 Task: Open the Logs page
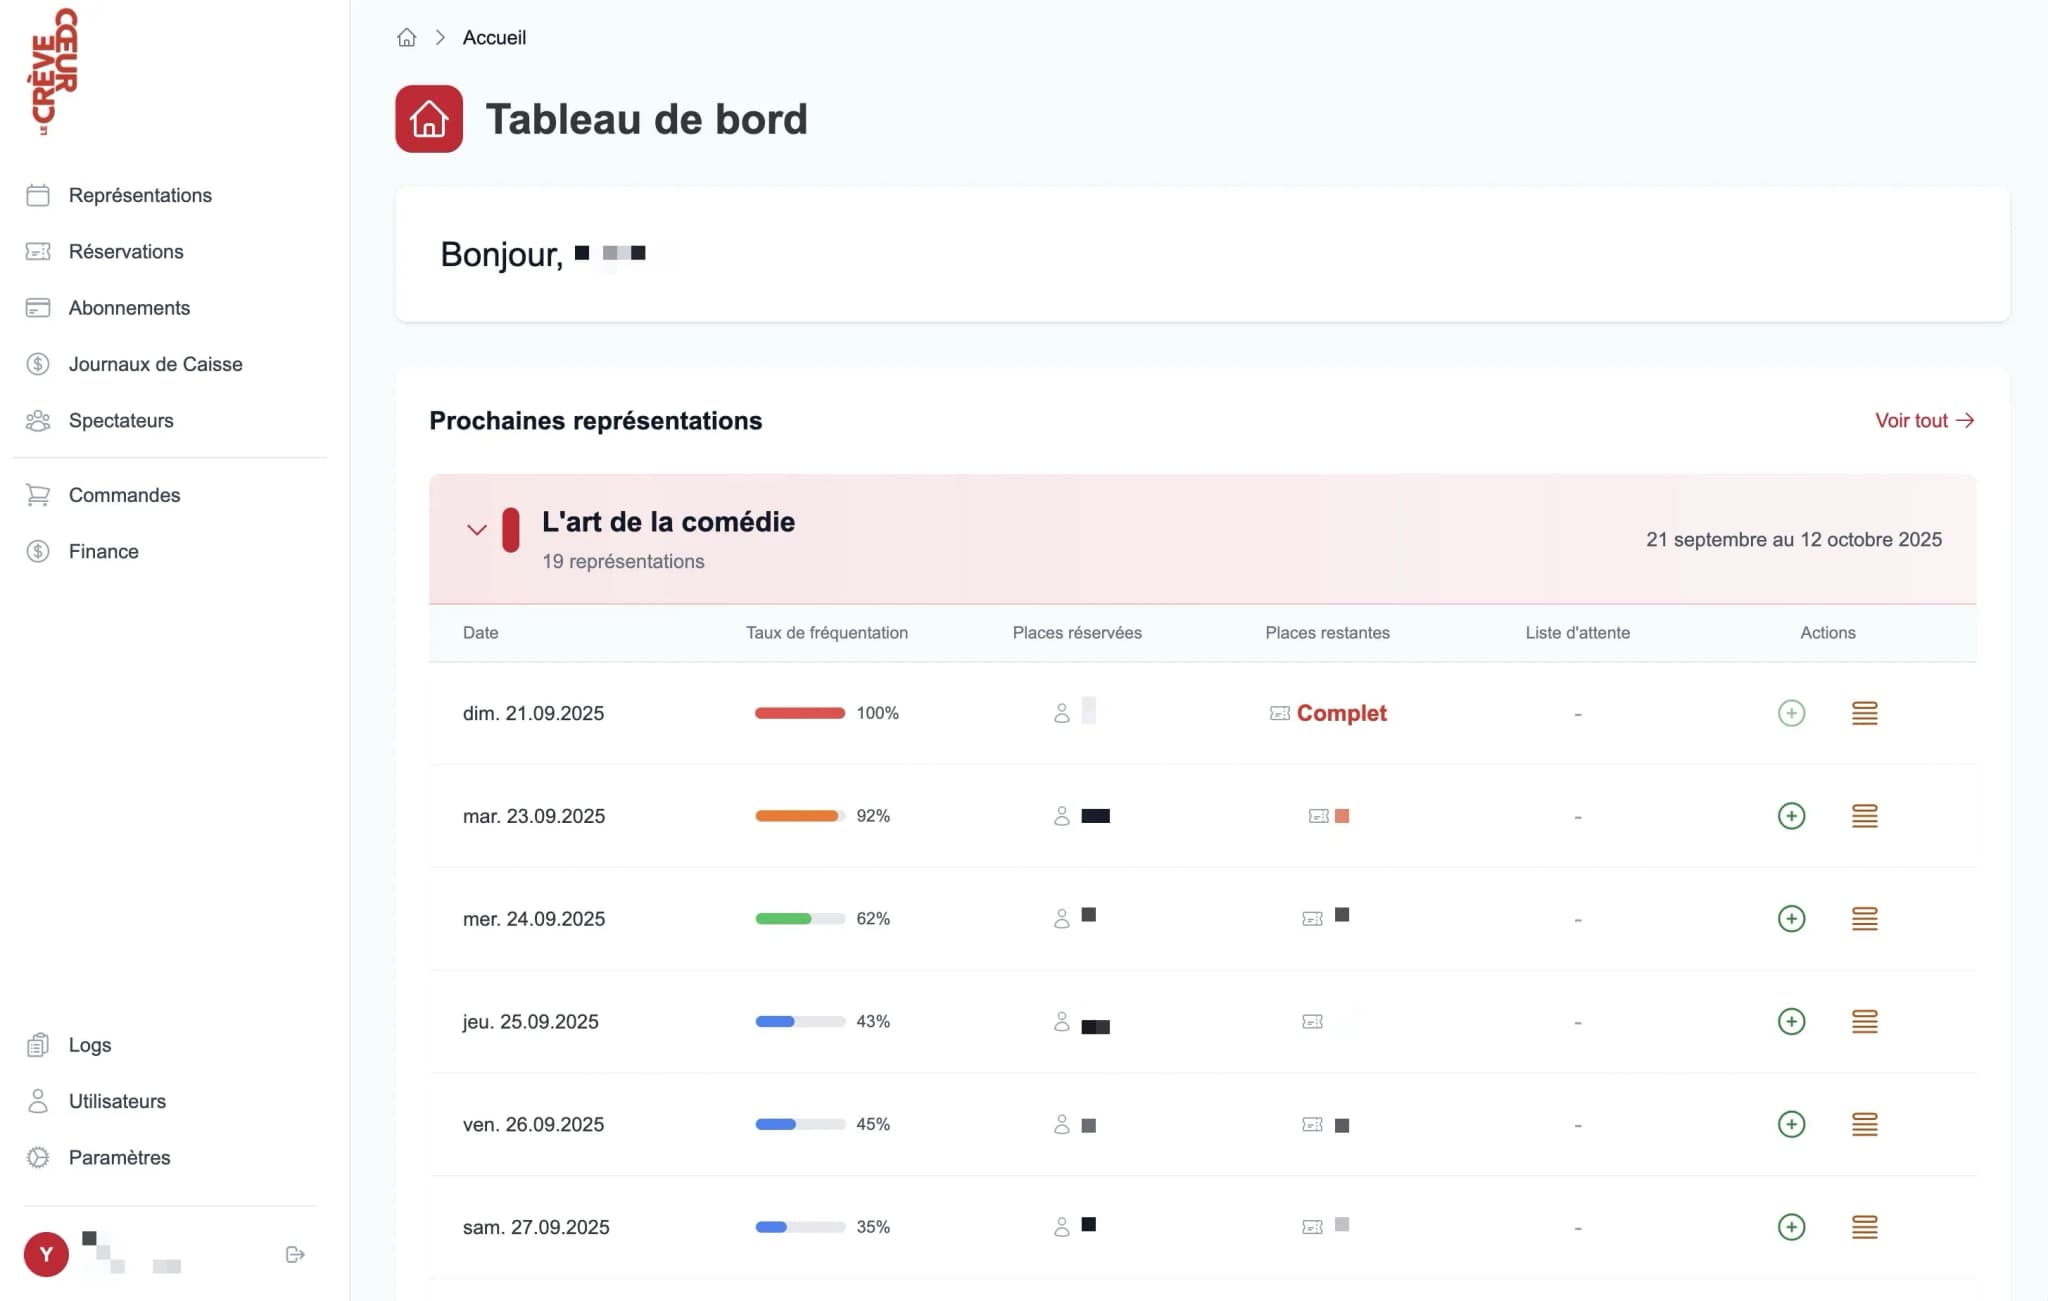[x=90, y=1044]
